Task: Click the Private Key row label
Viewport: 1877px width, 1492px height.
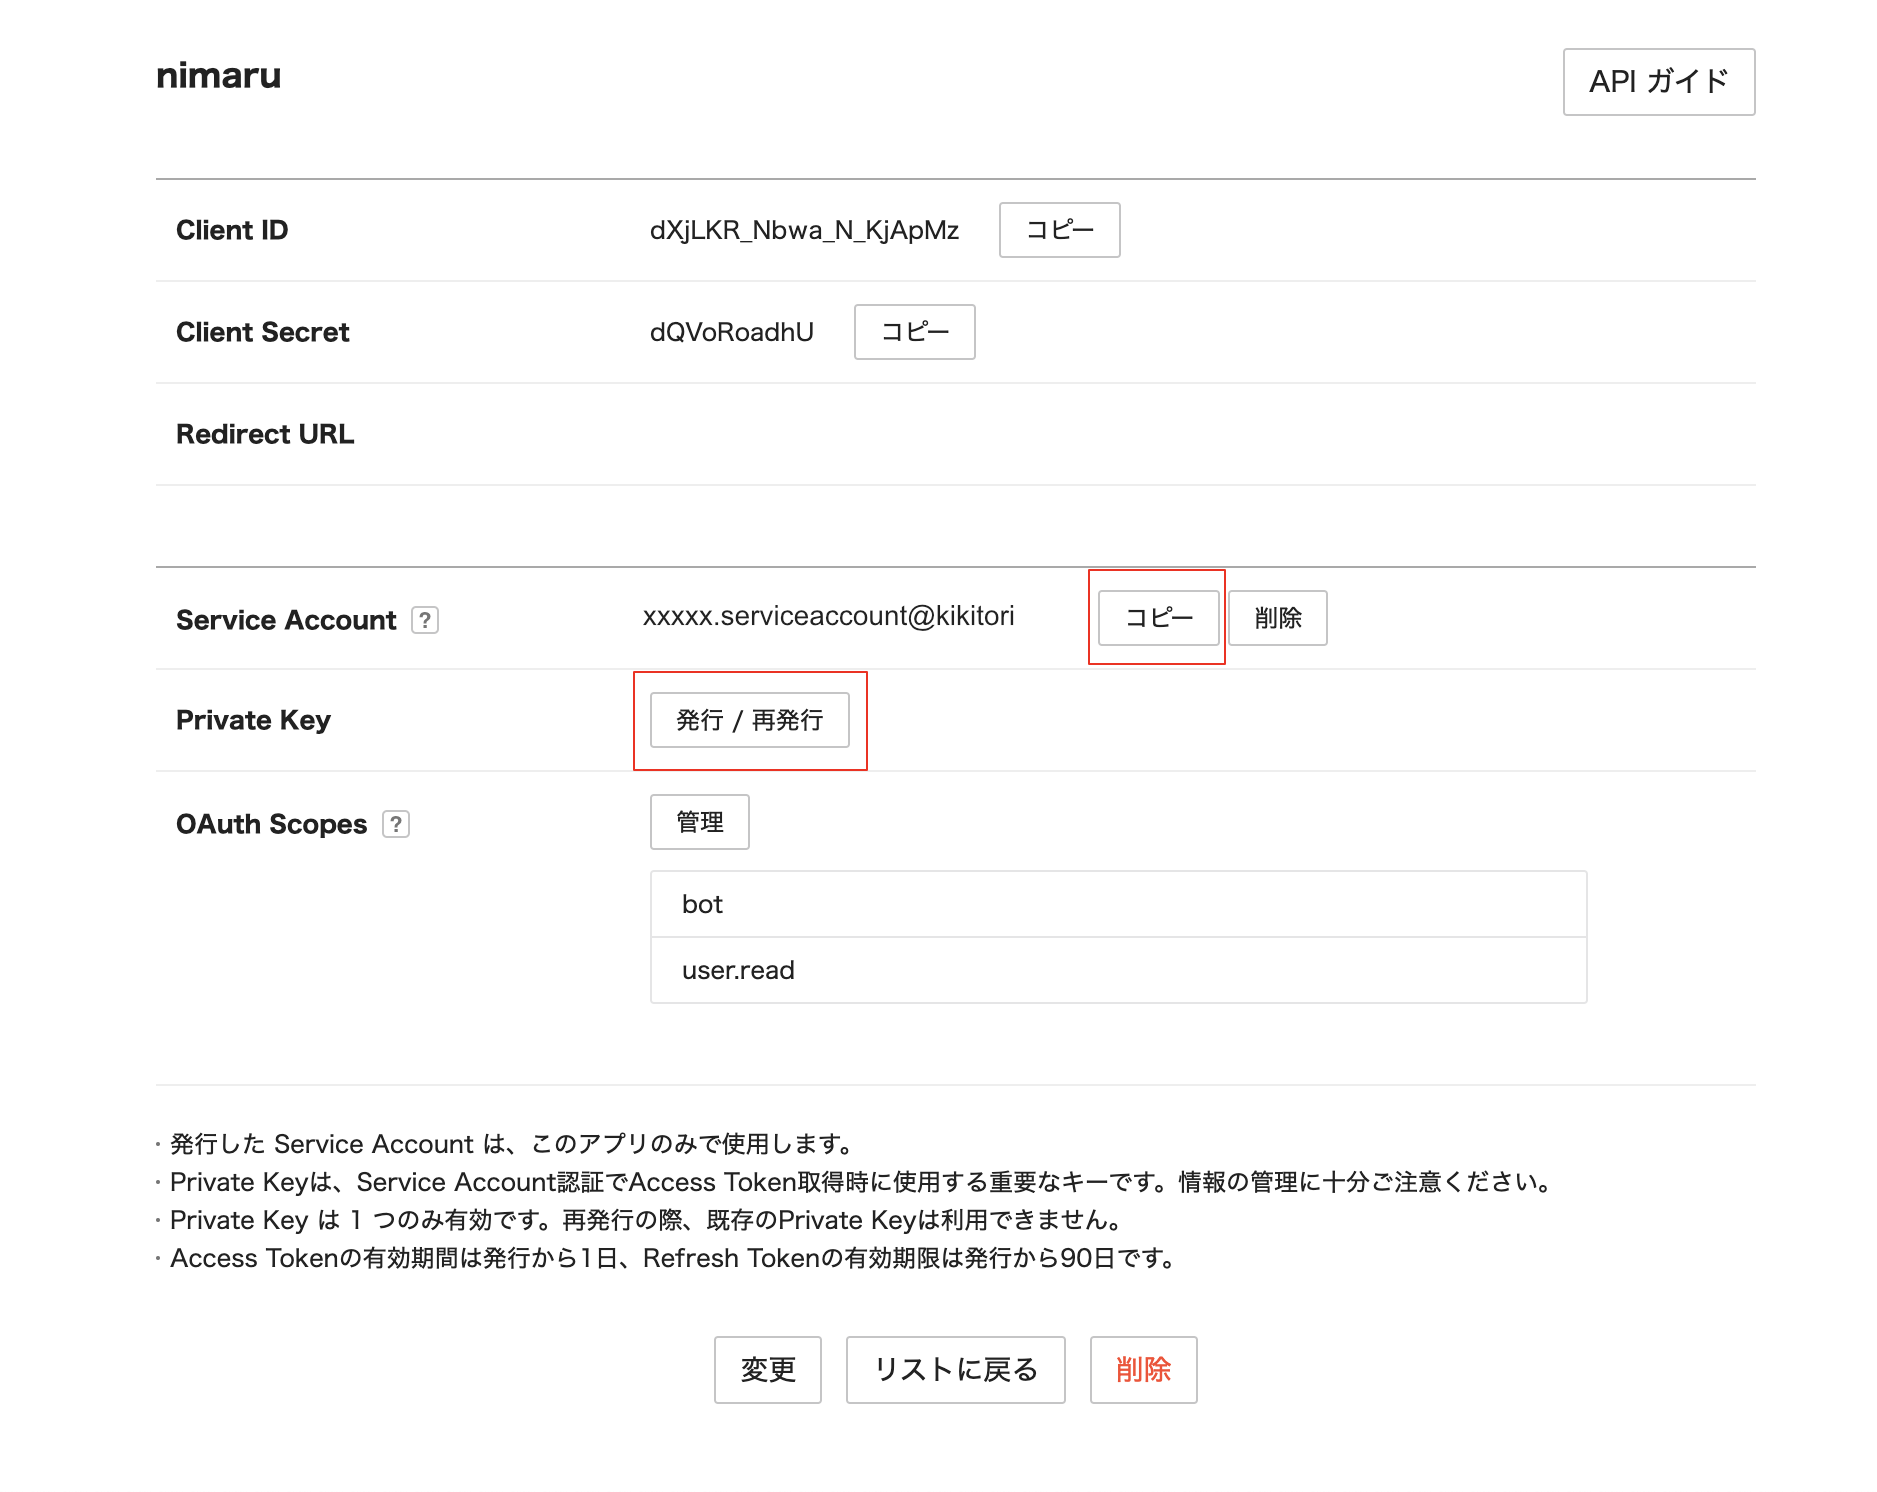Action: pyautogui.click(x=253, y=719)
